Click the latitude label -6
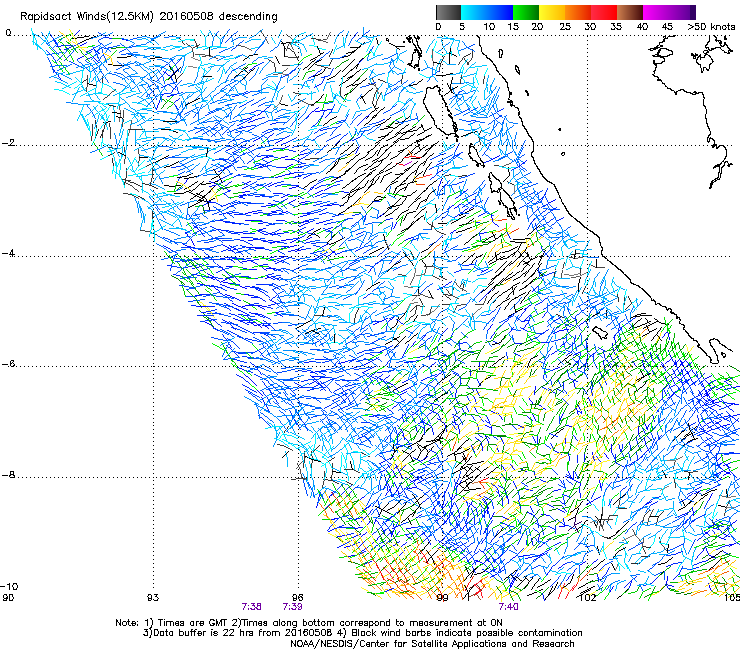The width and height of the screenshot is (740, 650). coord(9,364)
